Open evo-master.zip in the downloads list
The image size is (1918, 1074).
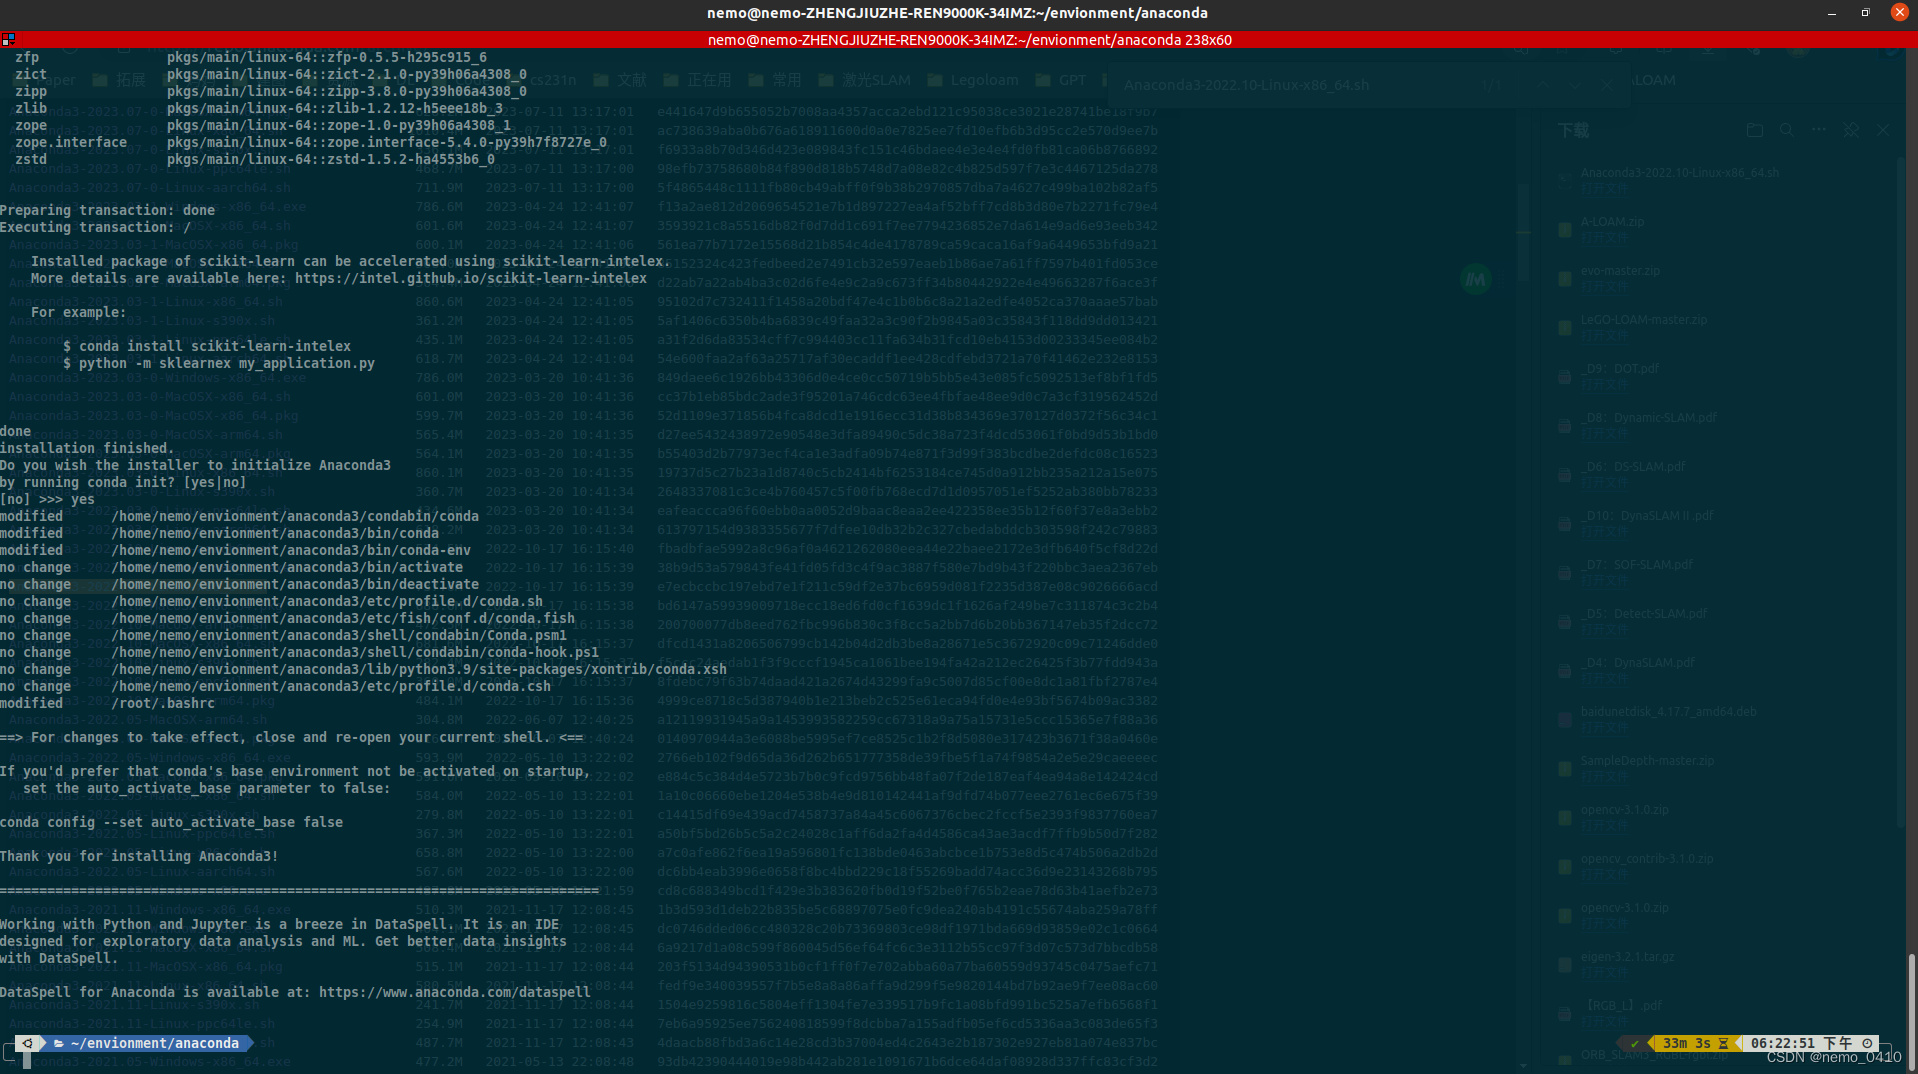coord(1620,271)
